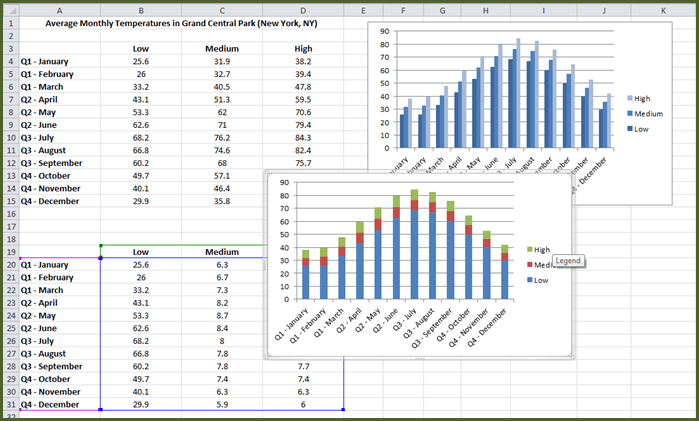The image size is (699, 421).
Task: Select column B header
Action: [140, 9]
